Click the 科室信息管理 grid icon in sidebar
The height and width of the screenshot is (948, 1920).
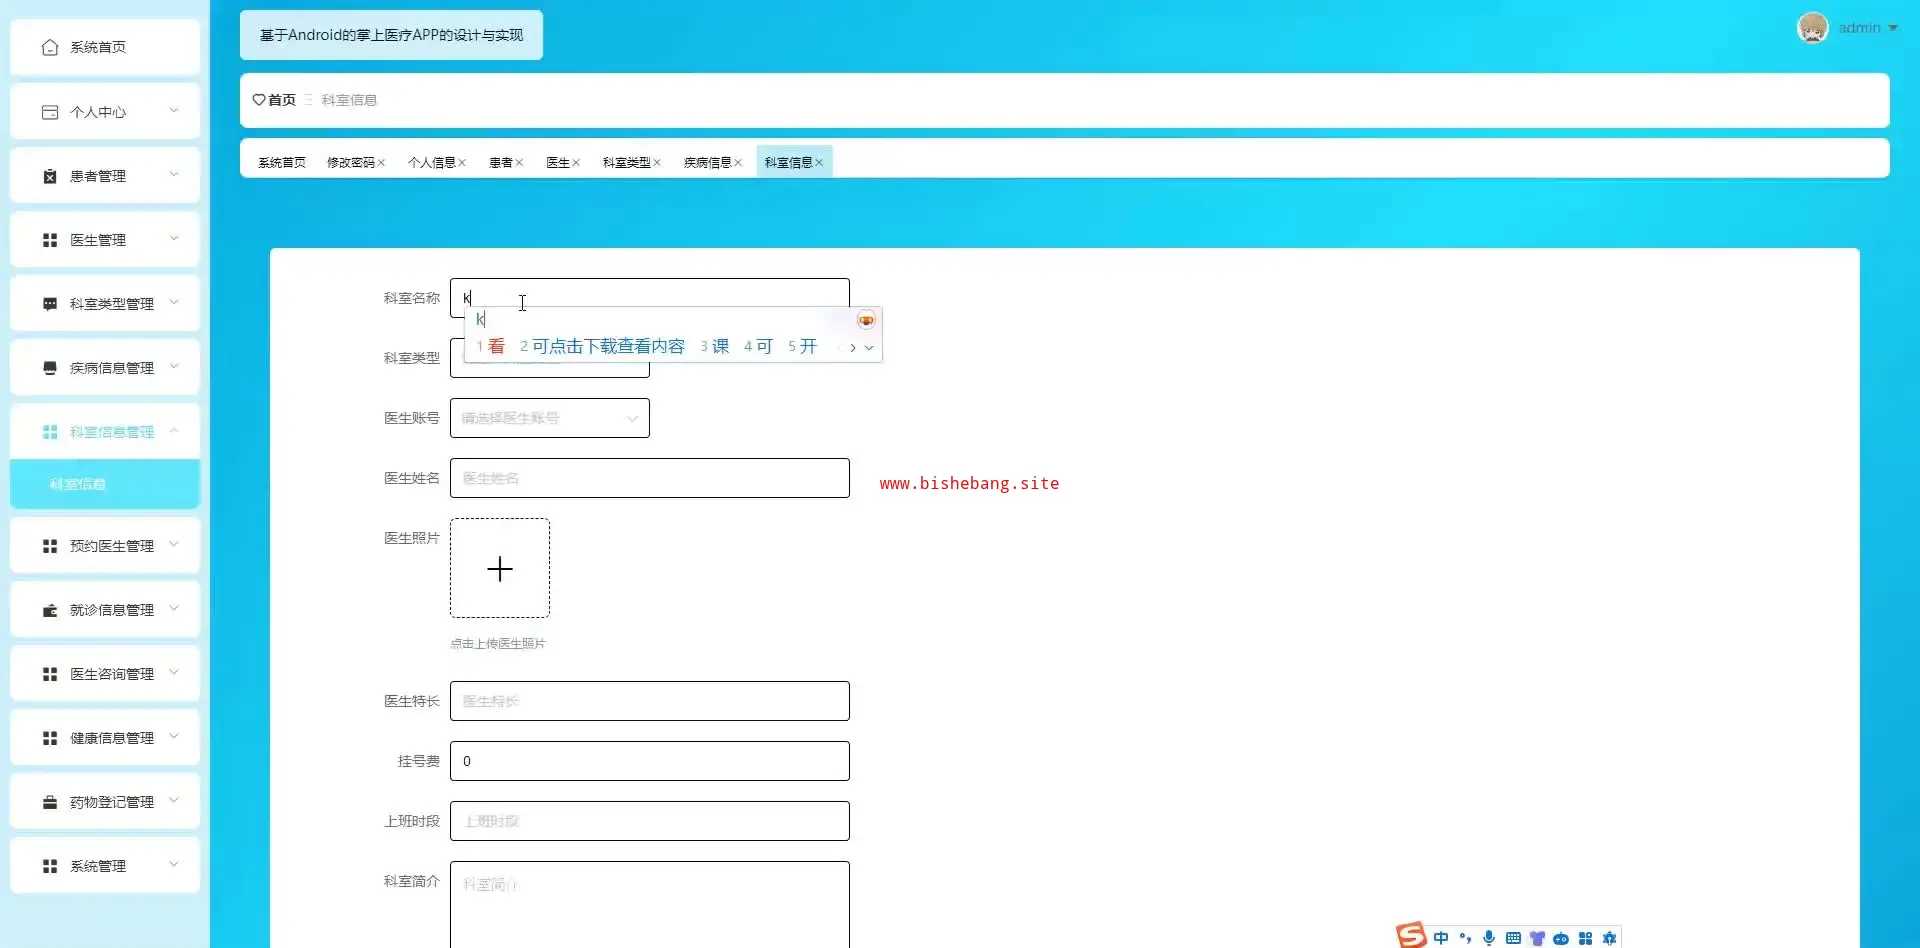(x=50, y=432)
